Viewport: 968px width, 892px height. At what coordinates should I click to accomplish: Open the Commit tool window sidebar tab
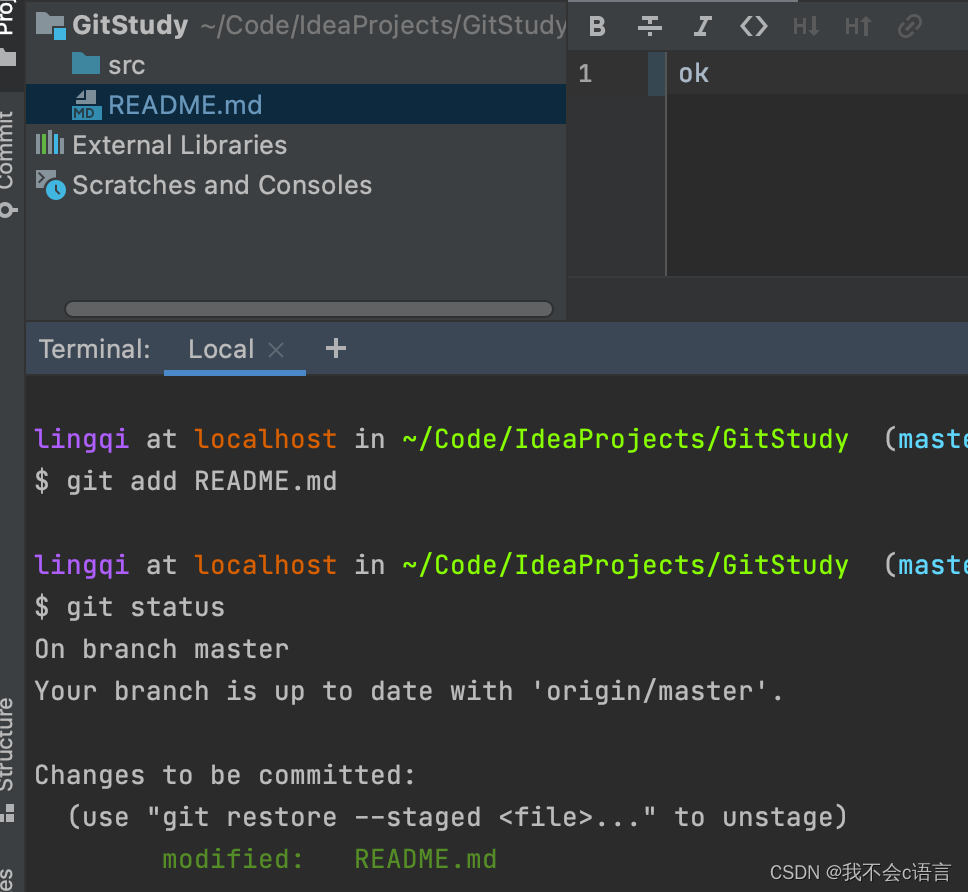[8, 164]
